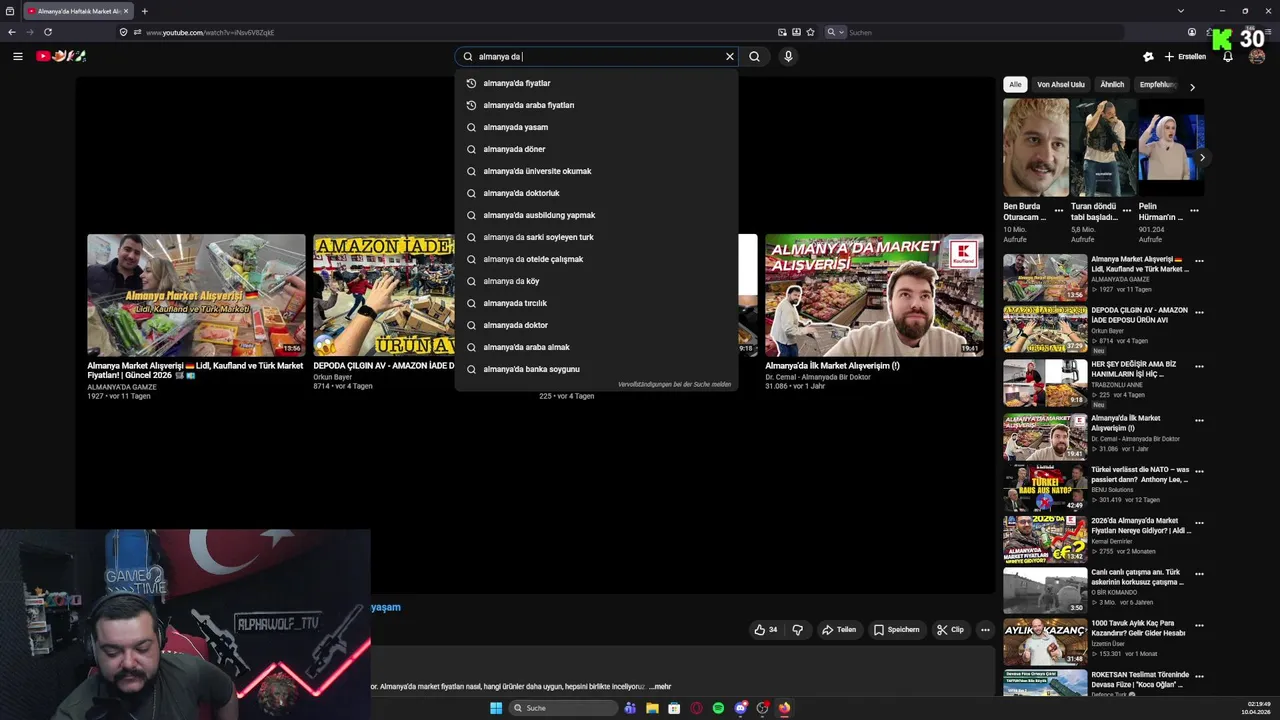Image resolution: width=1280 pixels, height=720 pixels.
Task: Expand description with '...mehr'
Action: click(x=660, y=687)
